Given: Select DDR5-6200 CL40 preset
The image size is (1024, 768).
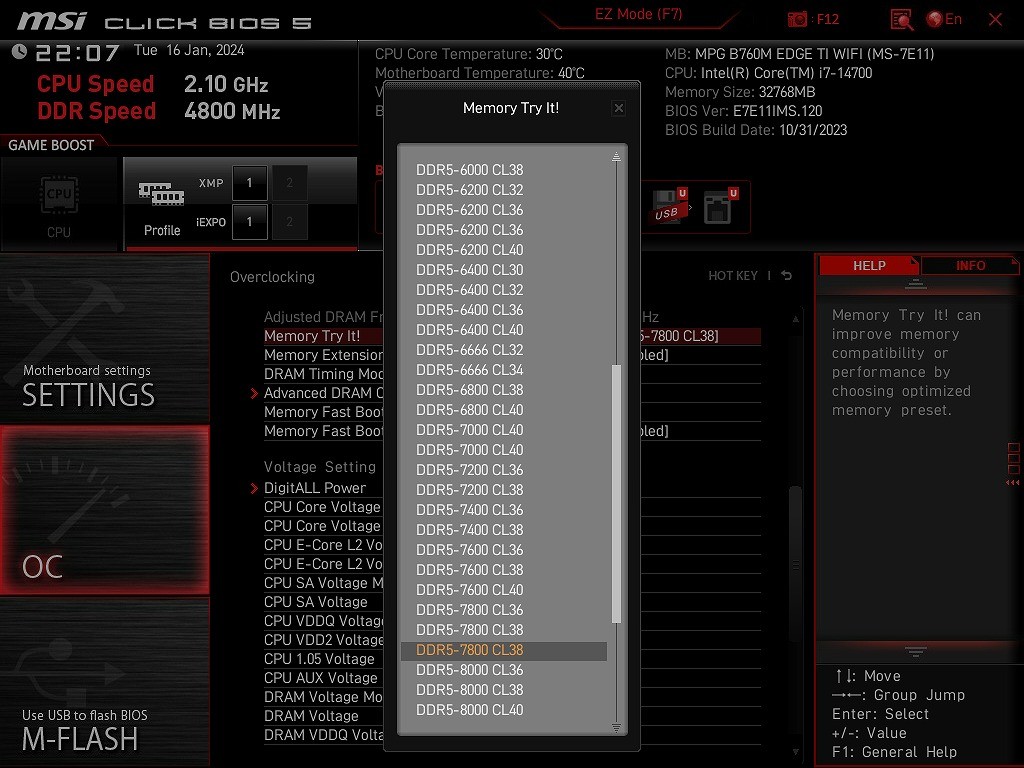Looking at the screenshot, I should 470,250.
